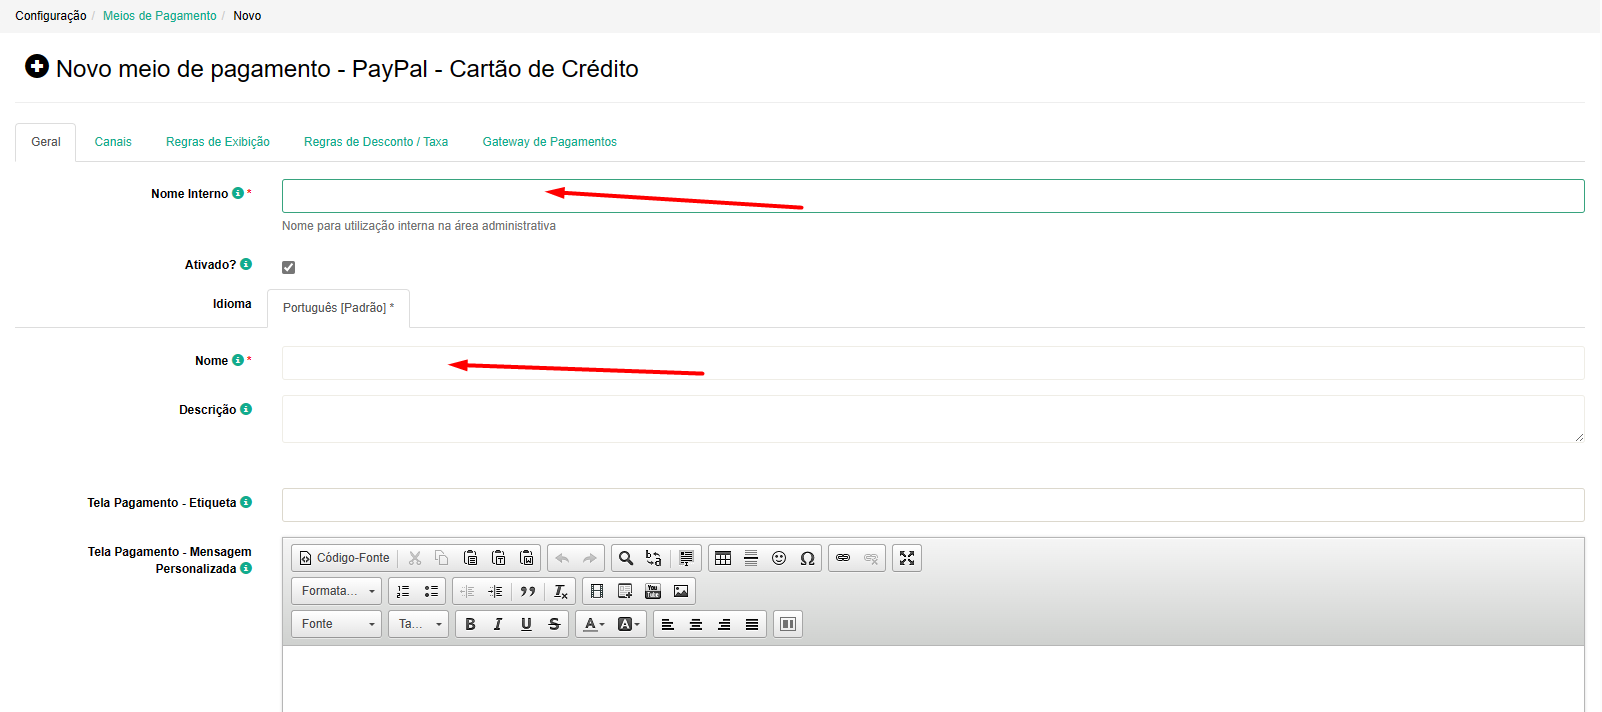The image size is (1602, 712).
Task: Click the Decrease Indent icon
Action: click(467, 591)
